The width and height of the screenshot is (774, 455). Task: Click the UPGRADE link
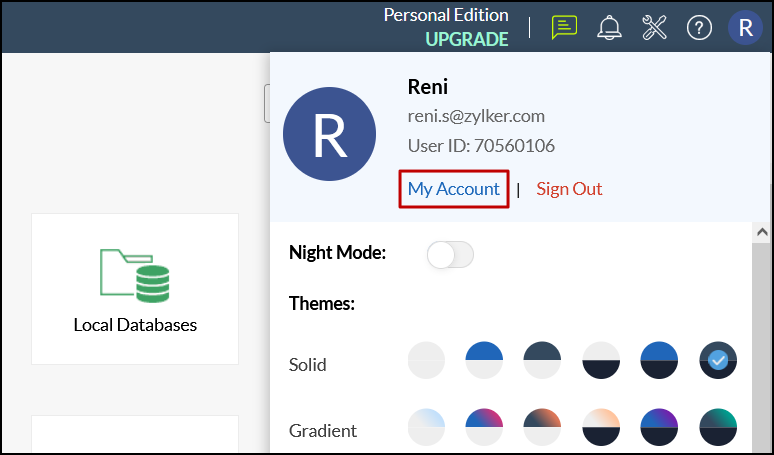click(466, 39)
